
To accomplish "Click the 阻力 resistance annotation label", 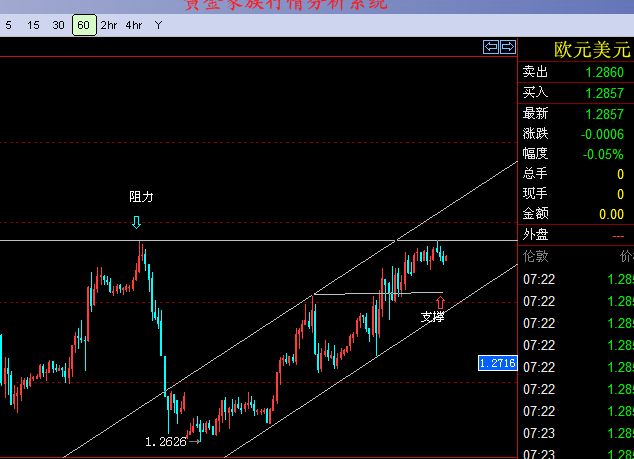I will 141,197.
